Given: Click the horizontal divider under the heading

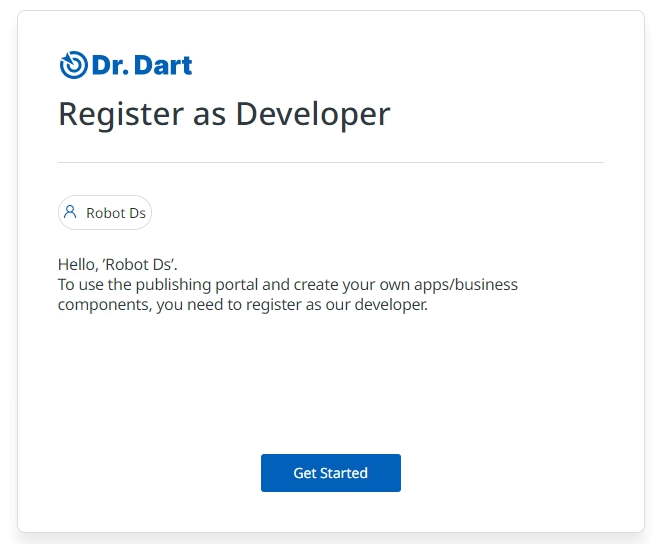Looking at the screenshot, I should (x=331, y=162).
